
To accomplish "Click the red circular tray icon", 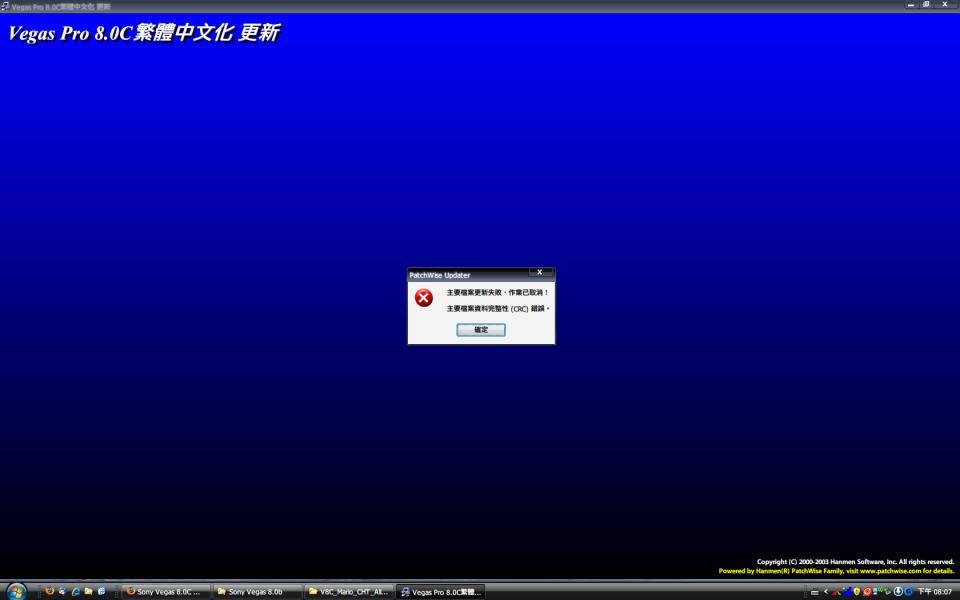I will pyautogui.click(x=867, y=592).
